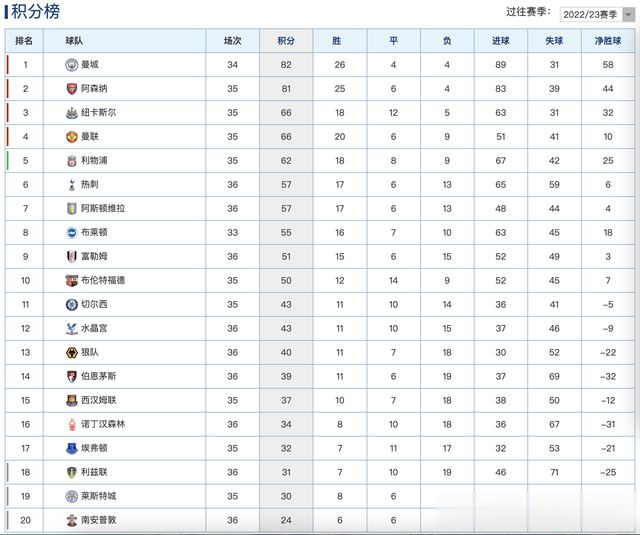Click the Brighton club crest icon
This screenshot has height=535, width=640.
(x=71, y=233)
